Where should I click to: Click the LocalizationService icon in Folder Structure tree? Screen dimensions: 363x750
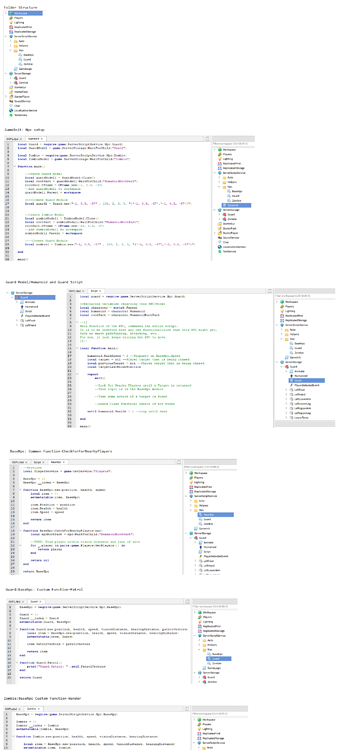click(11, 110)
